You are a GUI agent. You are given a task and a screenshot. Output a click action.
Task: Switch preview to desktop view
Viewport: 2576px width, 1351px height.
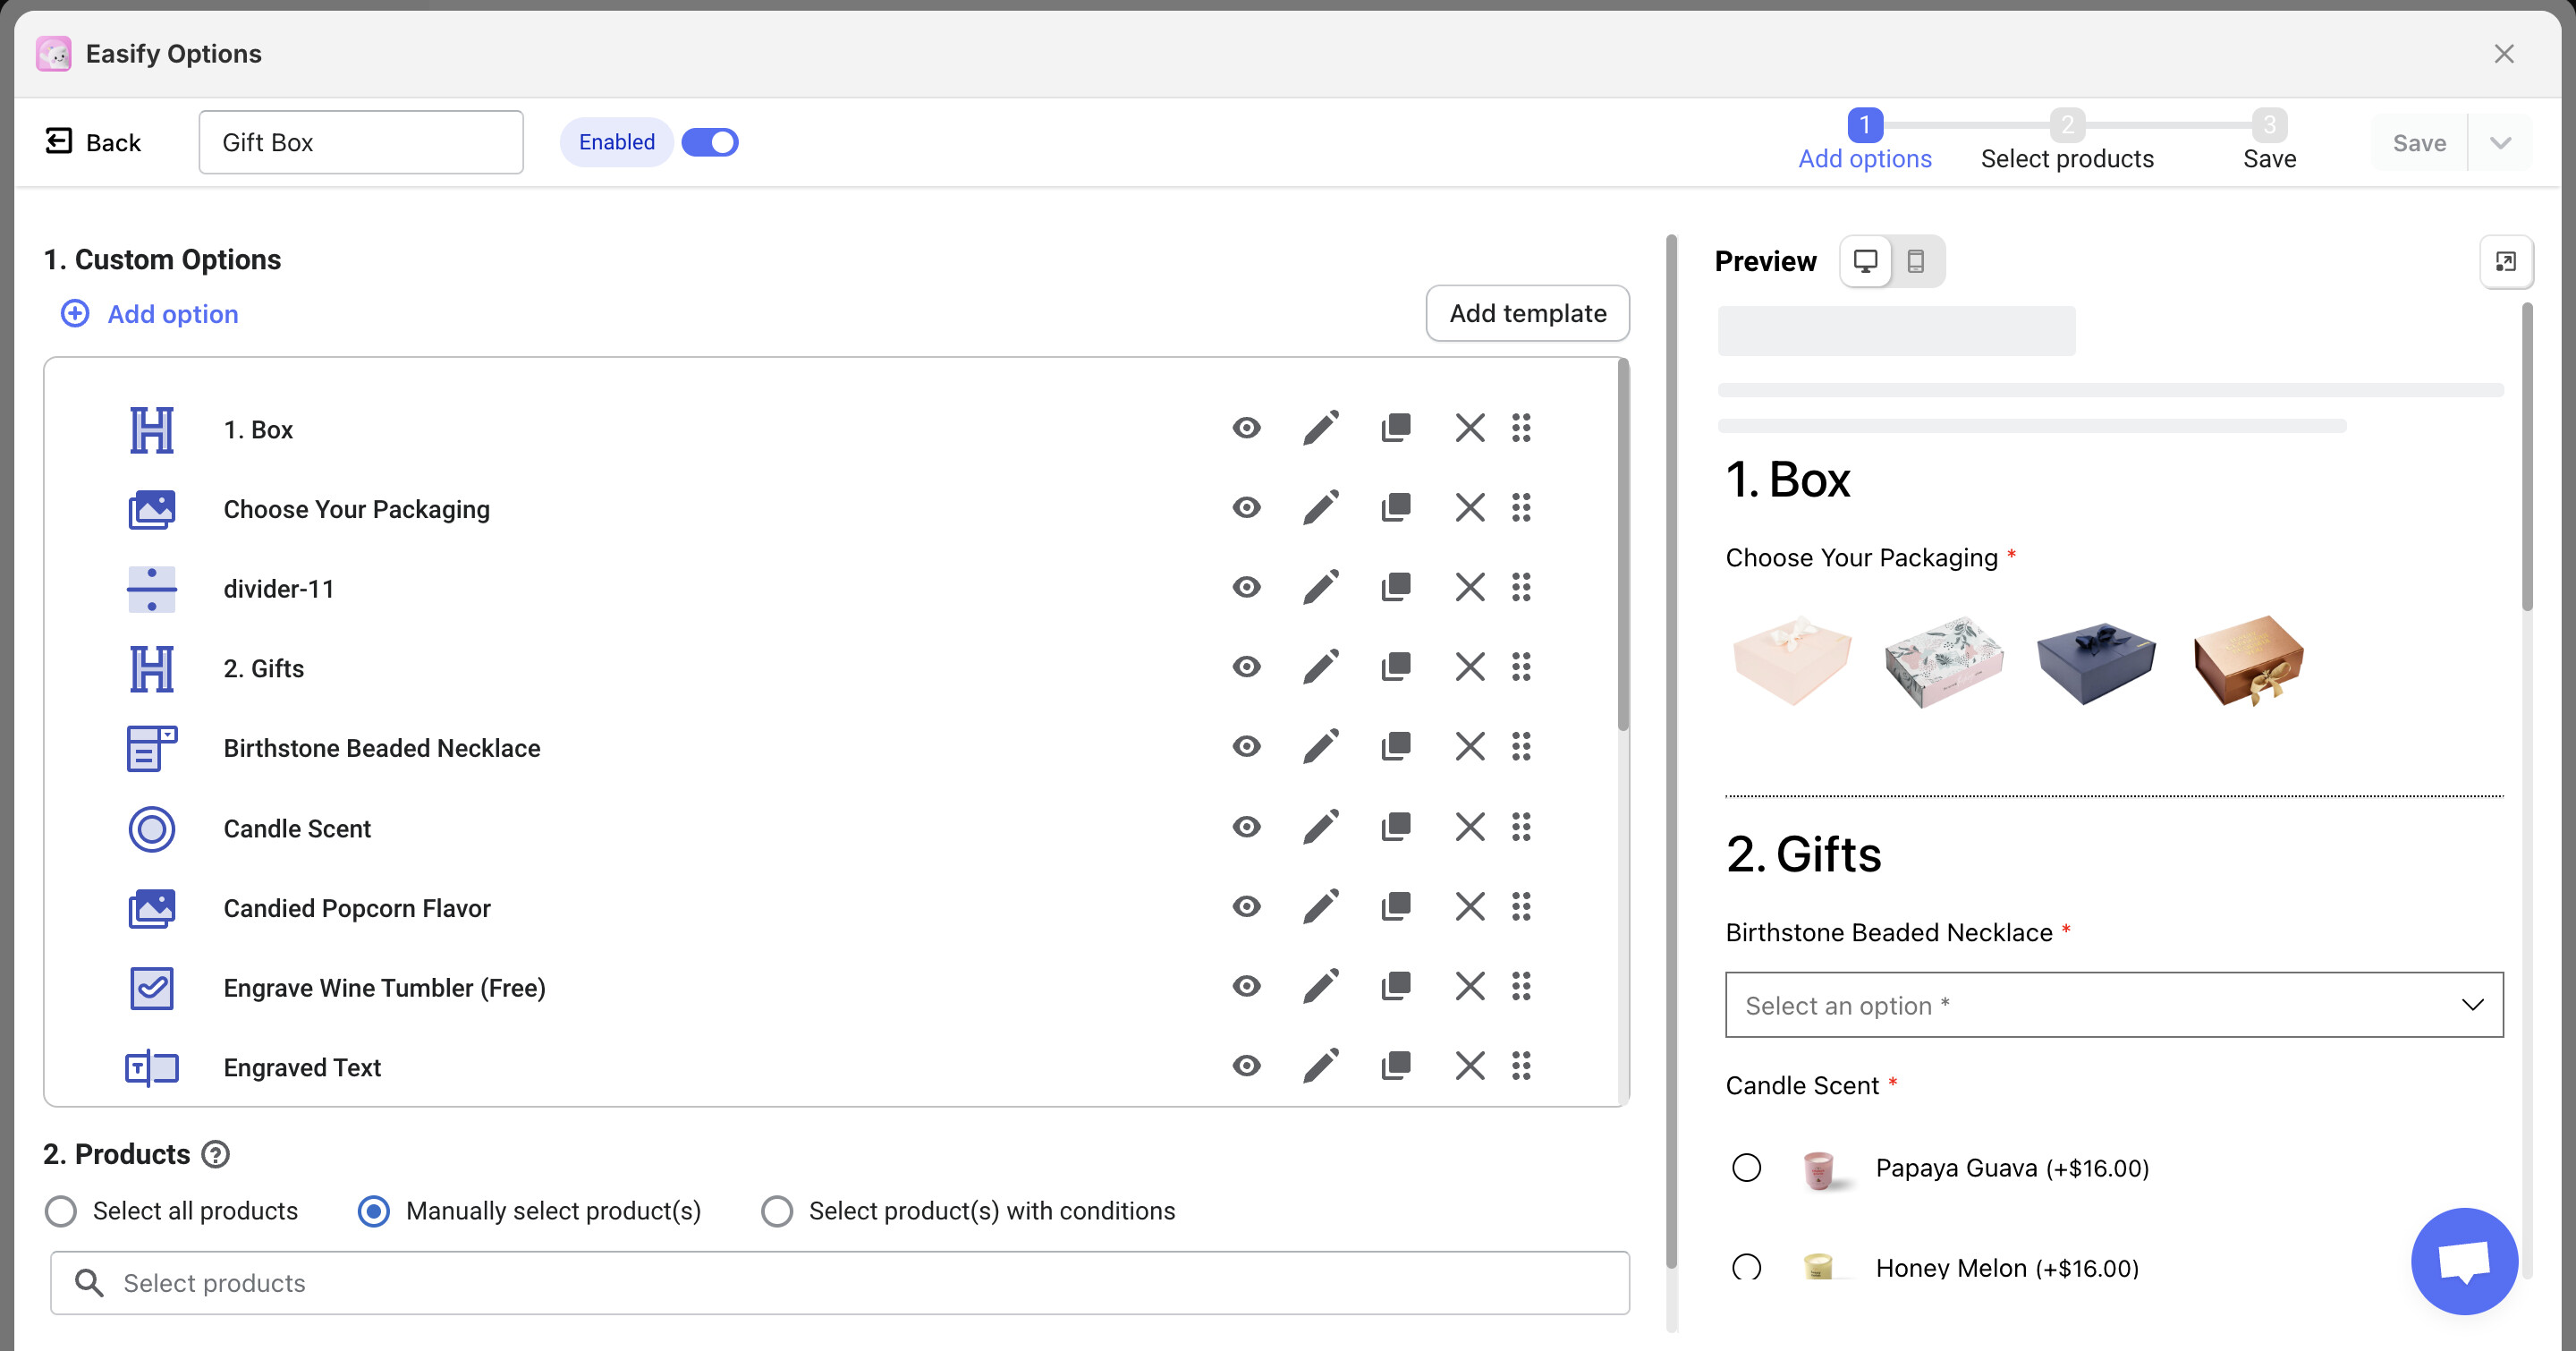(1865, 261)
